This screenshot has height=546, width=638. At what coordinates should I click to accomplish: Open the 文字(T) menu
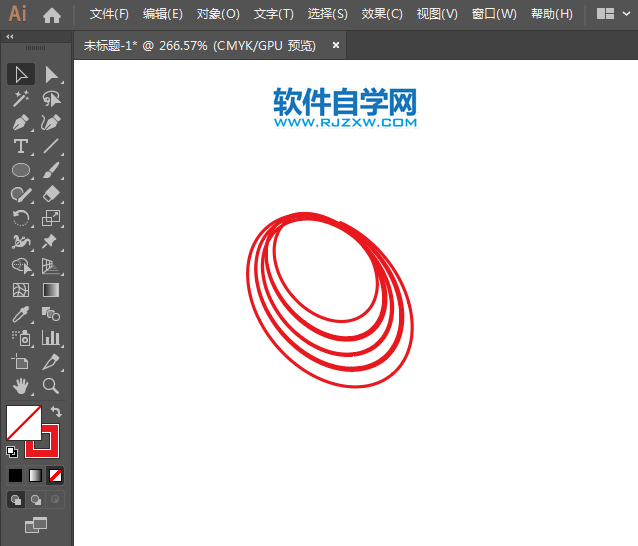[x=273, y=14]
